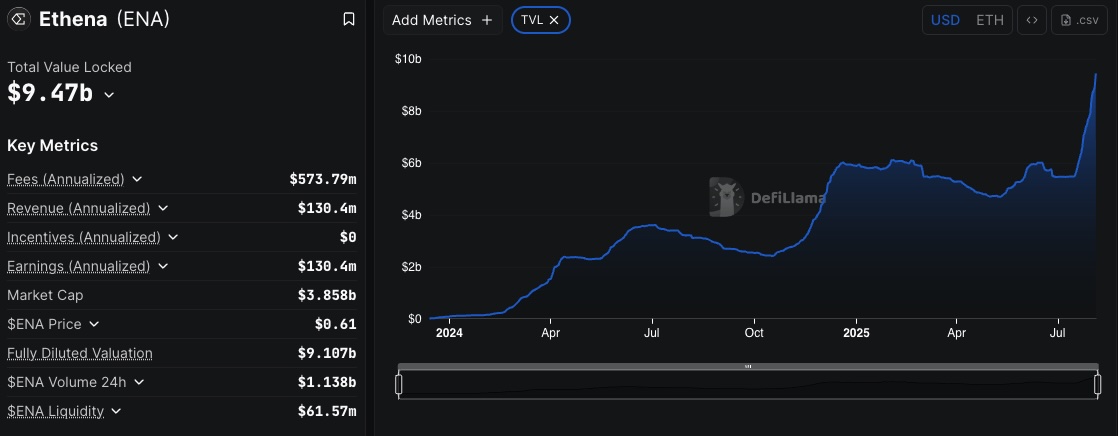
Task: Expand Fees (Annualized) details chevron
Action: point(137,179)
